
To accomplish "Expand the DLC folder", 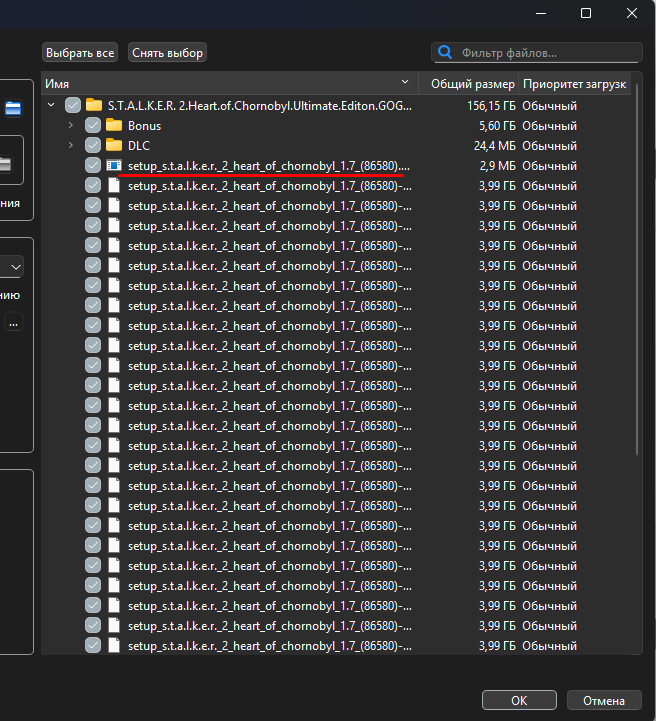I will click(x=70, y=145).
